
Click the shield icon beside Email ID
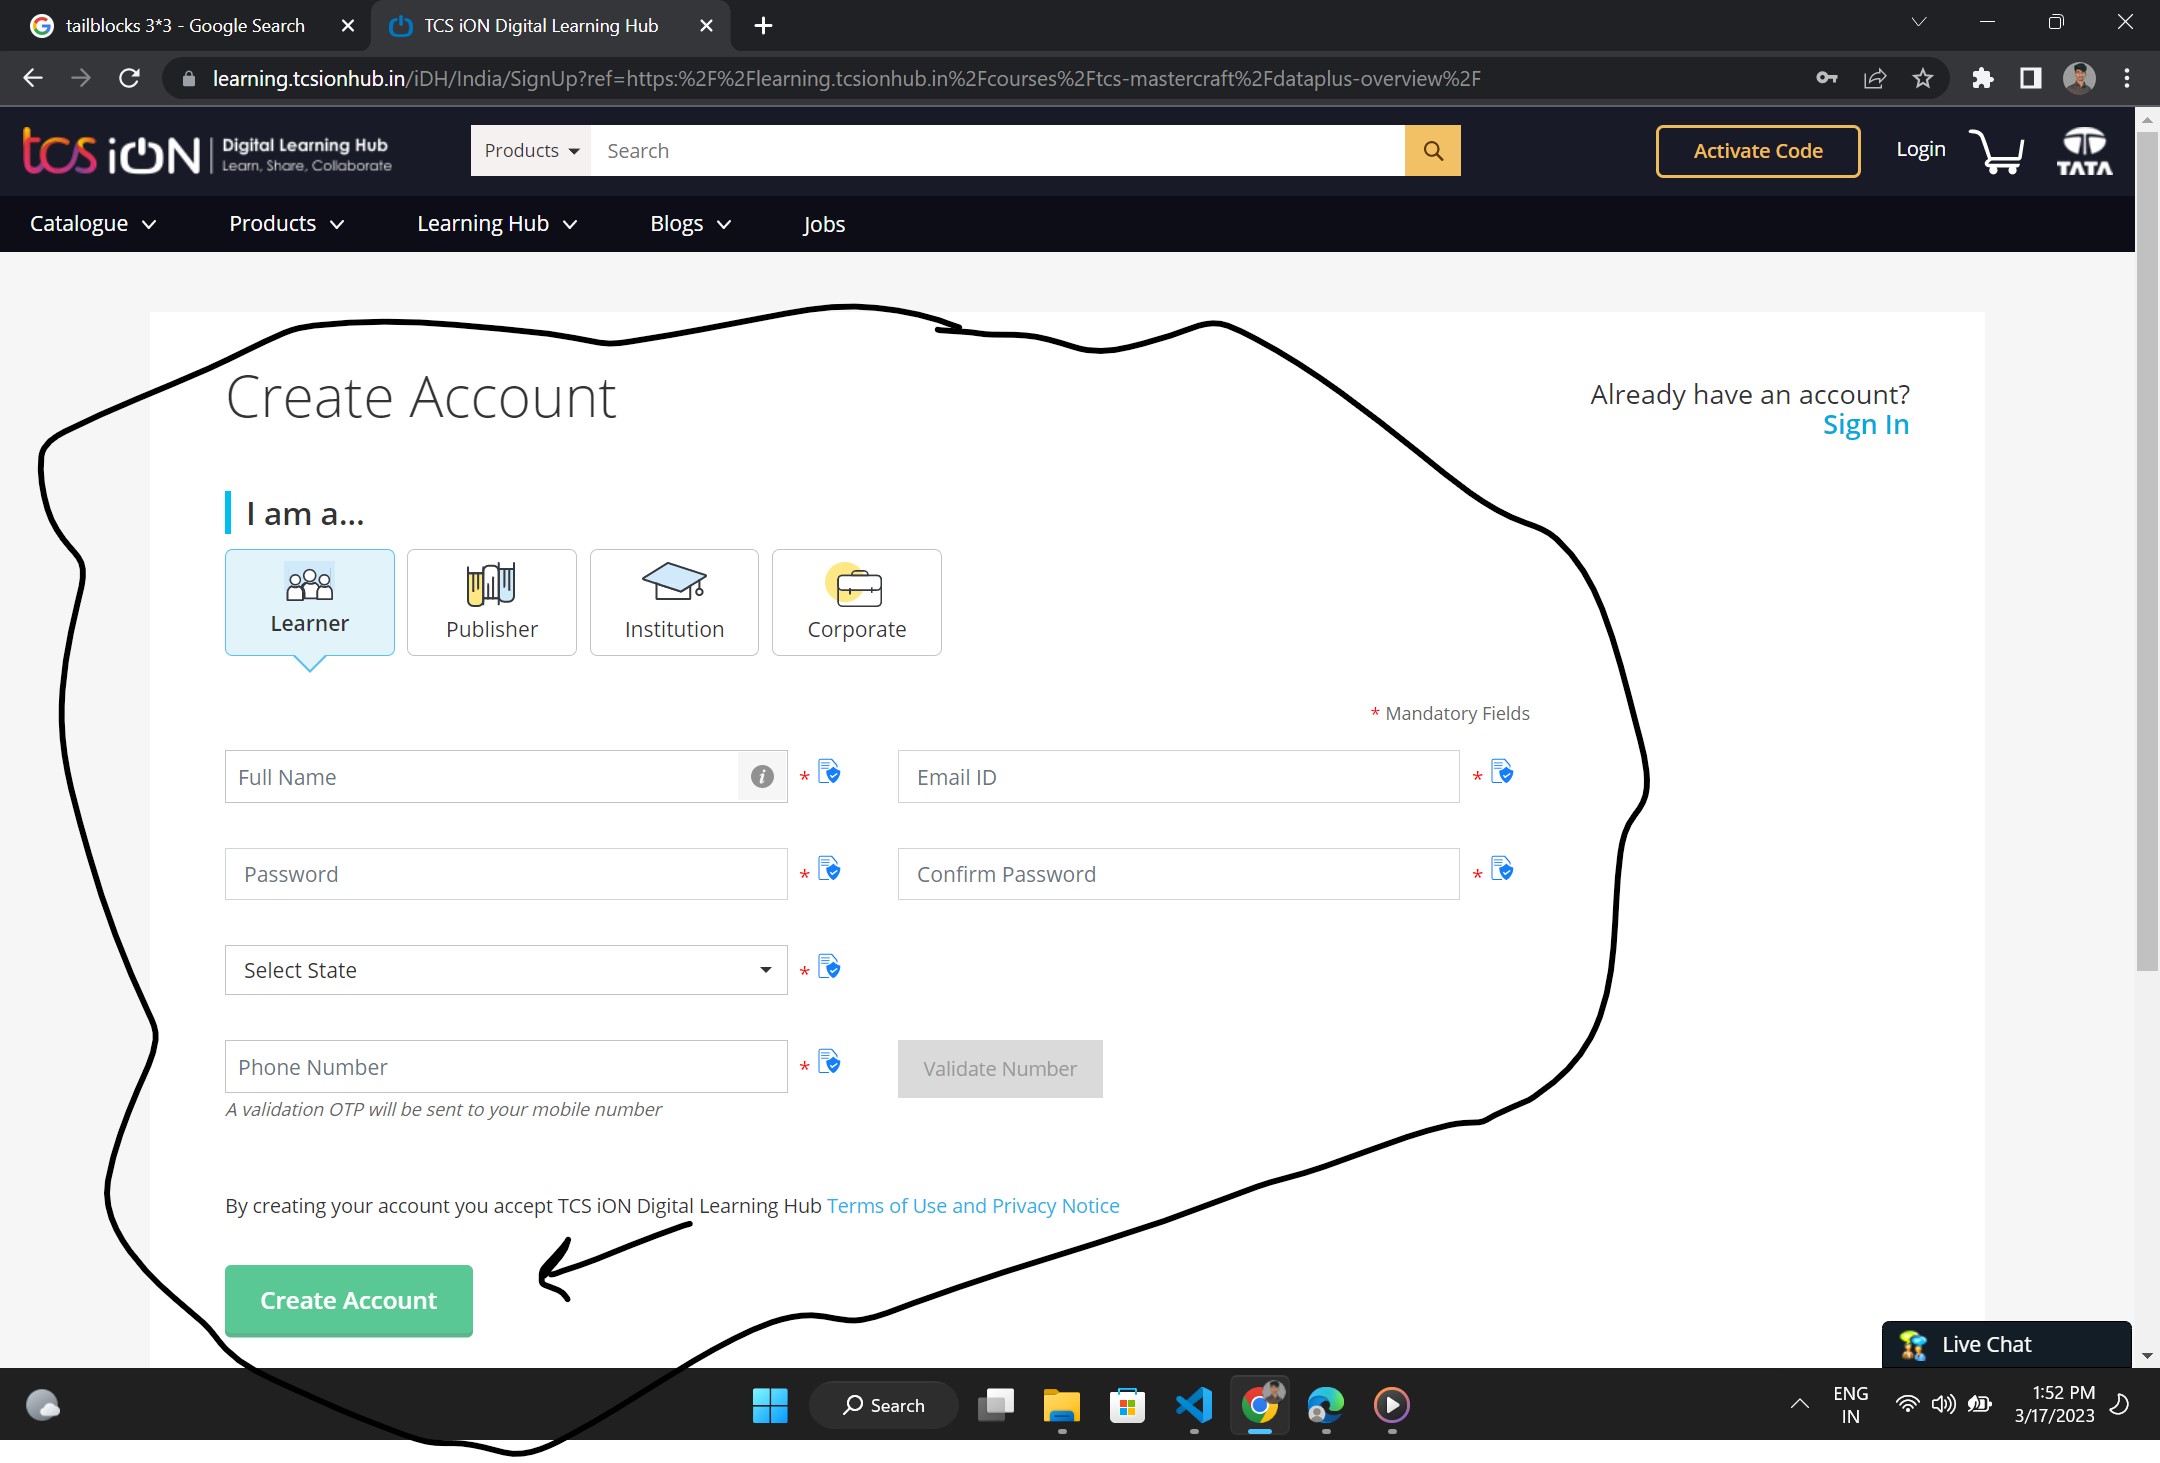pyautogui.click(x=1501, y=772)
